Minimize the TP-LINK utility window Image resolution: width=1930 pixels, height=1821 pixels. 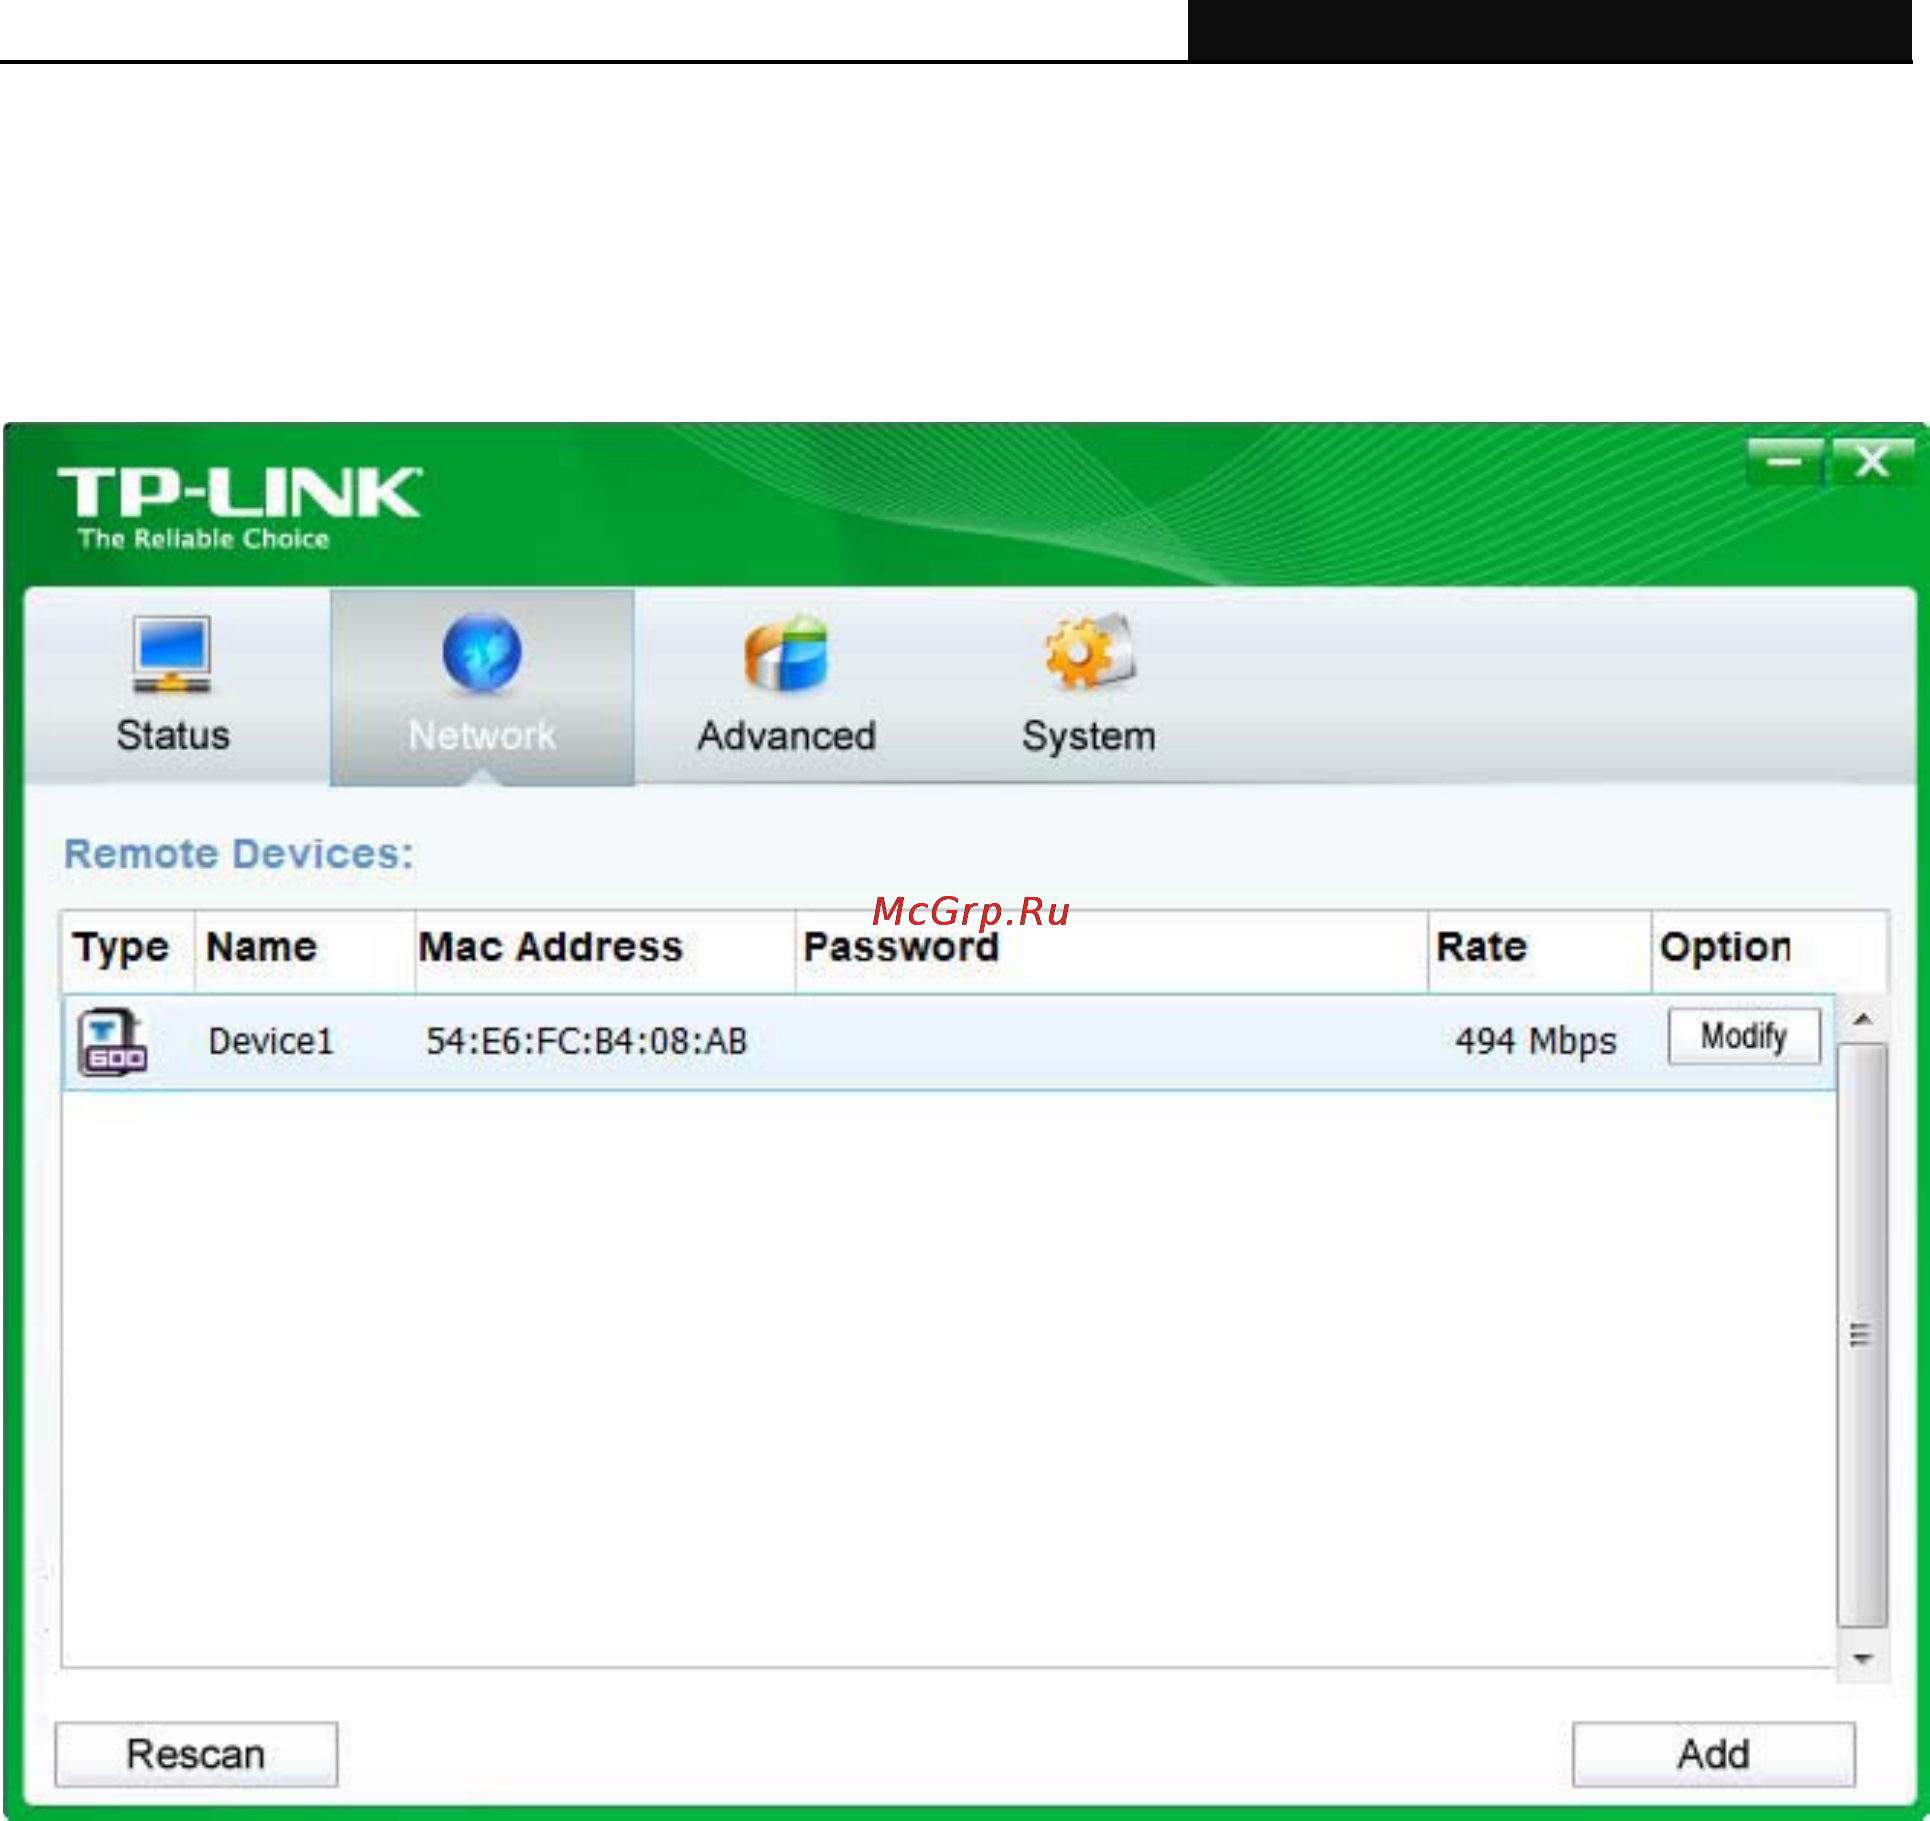click(x=1785, y=462)
